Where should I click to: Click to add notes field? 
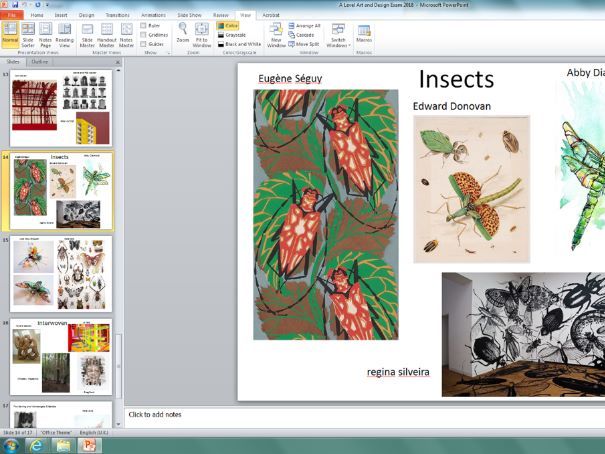pyautogui.click(x=365, y=417)
